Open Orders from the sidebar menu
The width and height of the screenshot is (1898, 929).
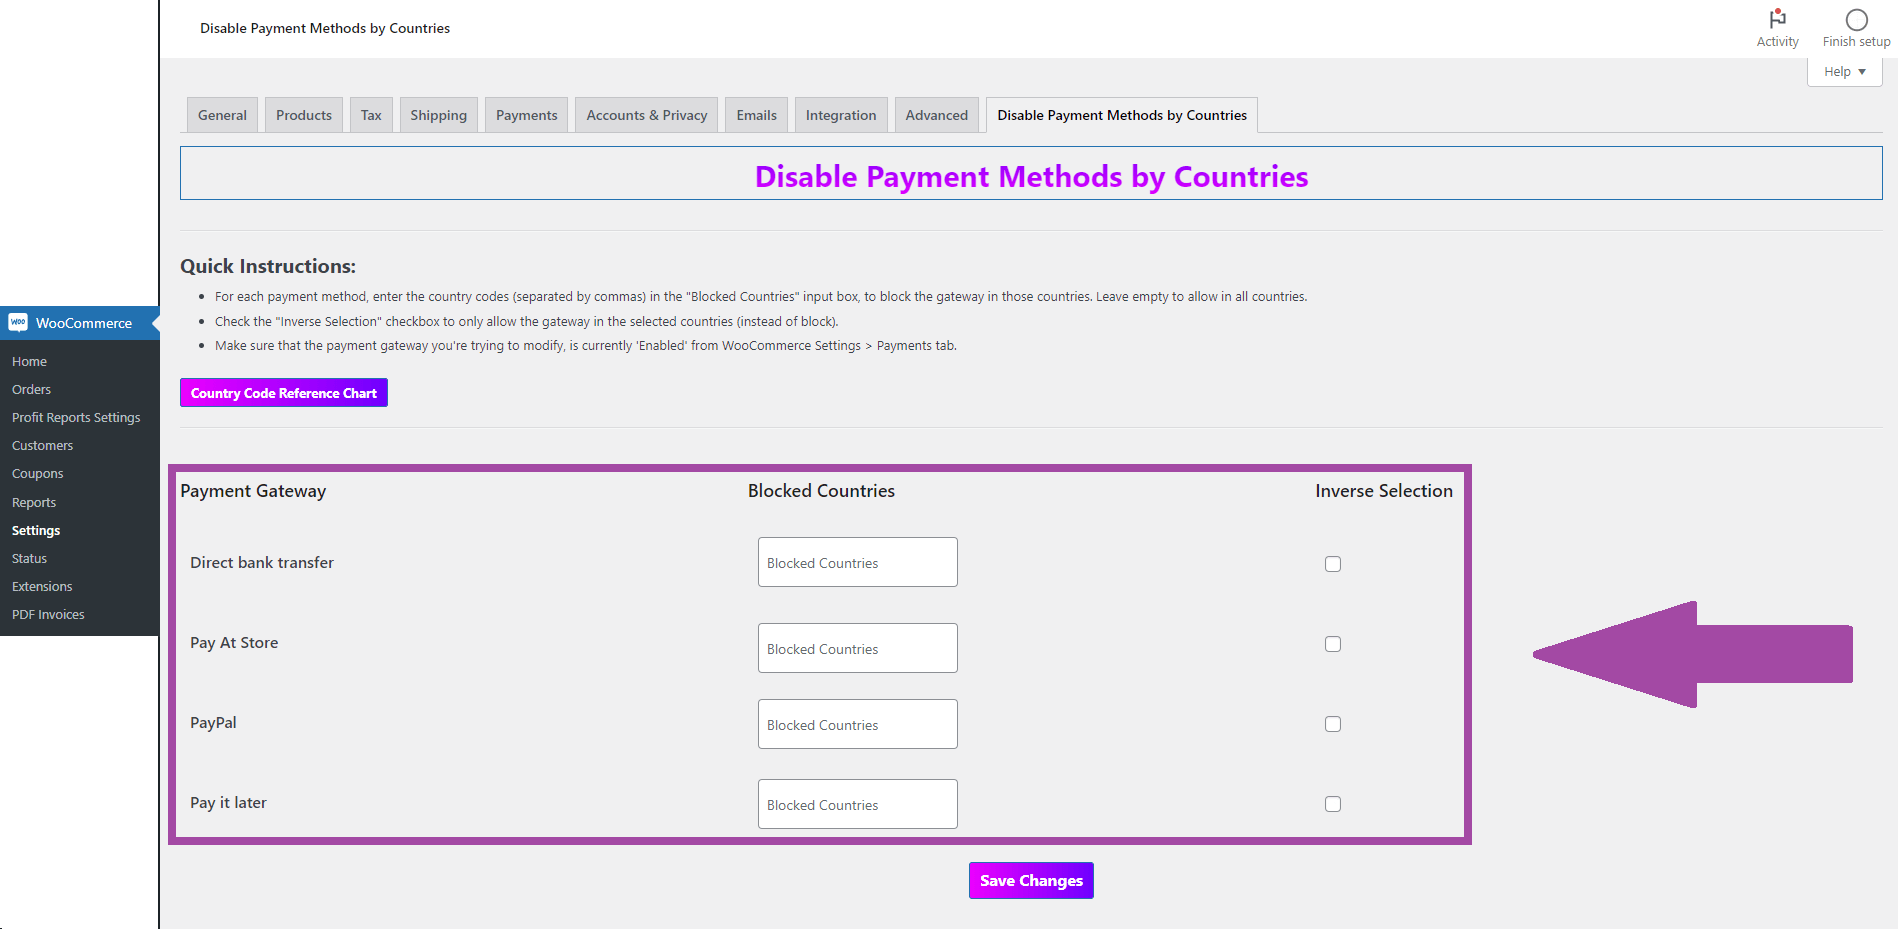(31, 389)
